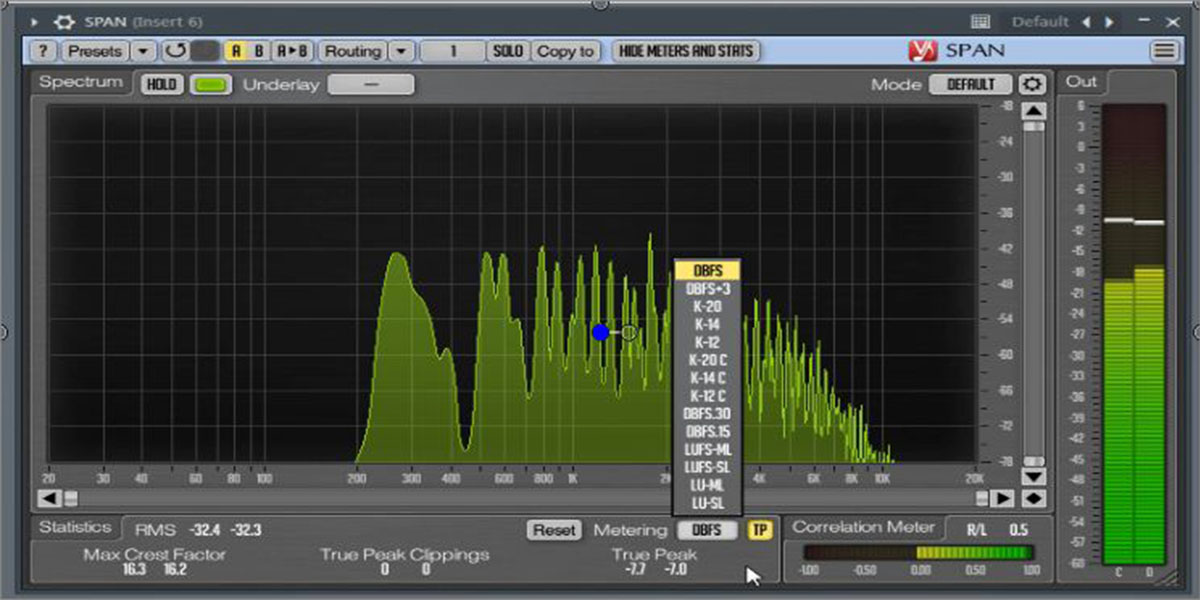Click the vertical range down arrow
1200x600 pixels.
click(x=1033, y=477)
